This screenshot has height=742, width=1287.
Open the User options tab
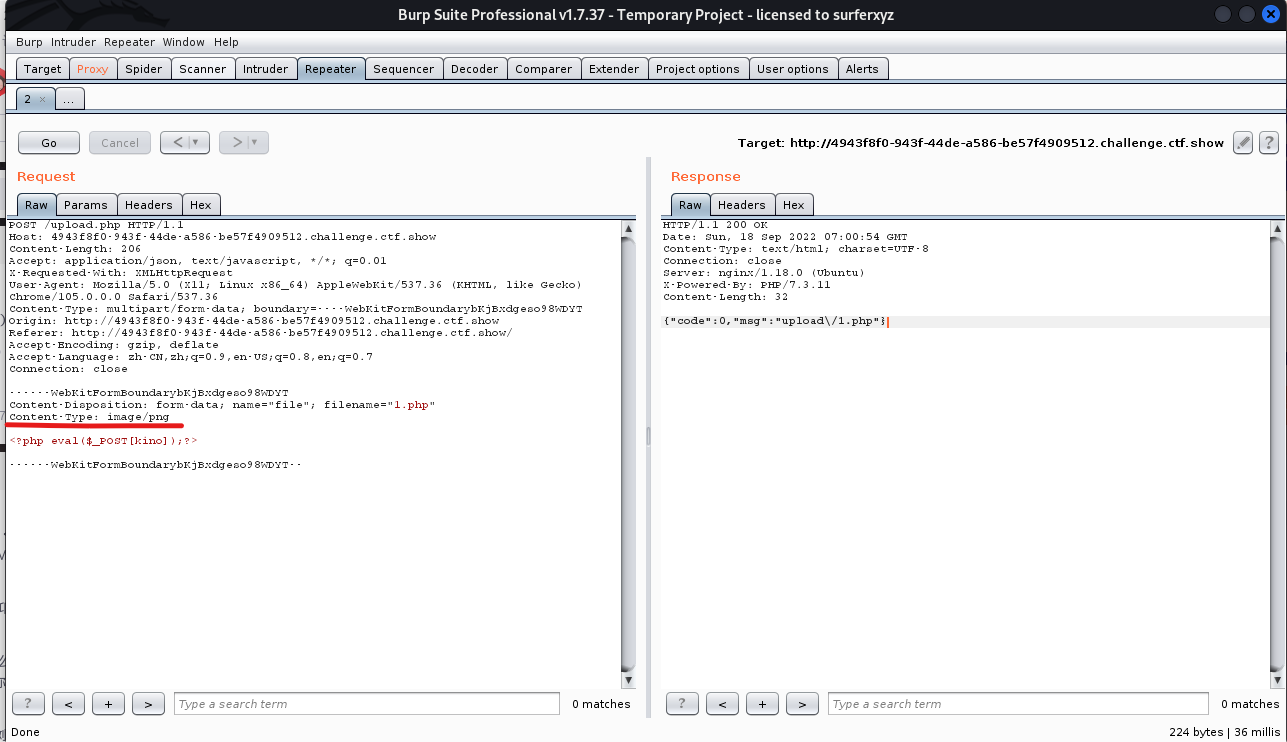[x=792, y=69]
